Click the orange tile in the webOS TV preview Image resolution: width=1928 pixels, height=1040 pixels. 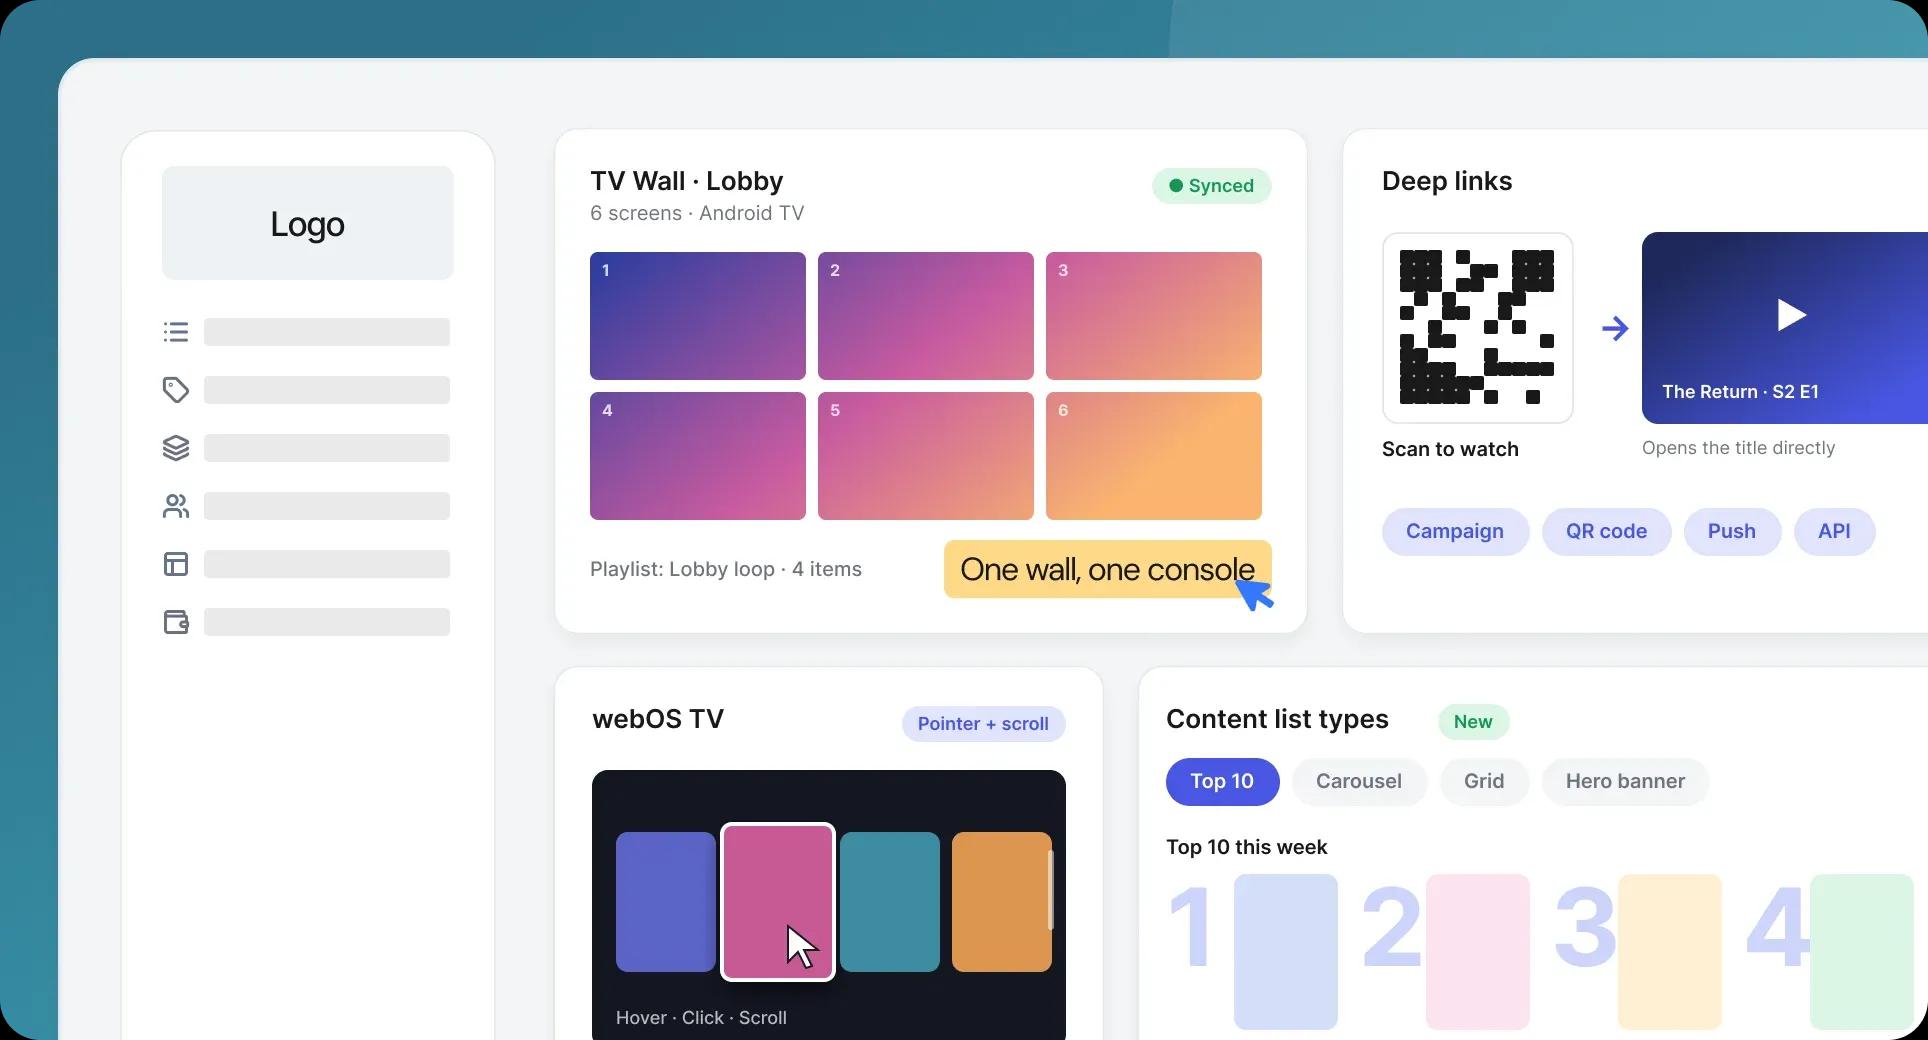[x=1000, y=902]
